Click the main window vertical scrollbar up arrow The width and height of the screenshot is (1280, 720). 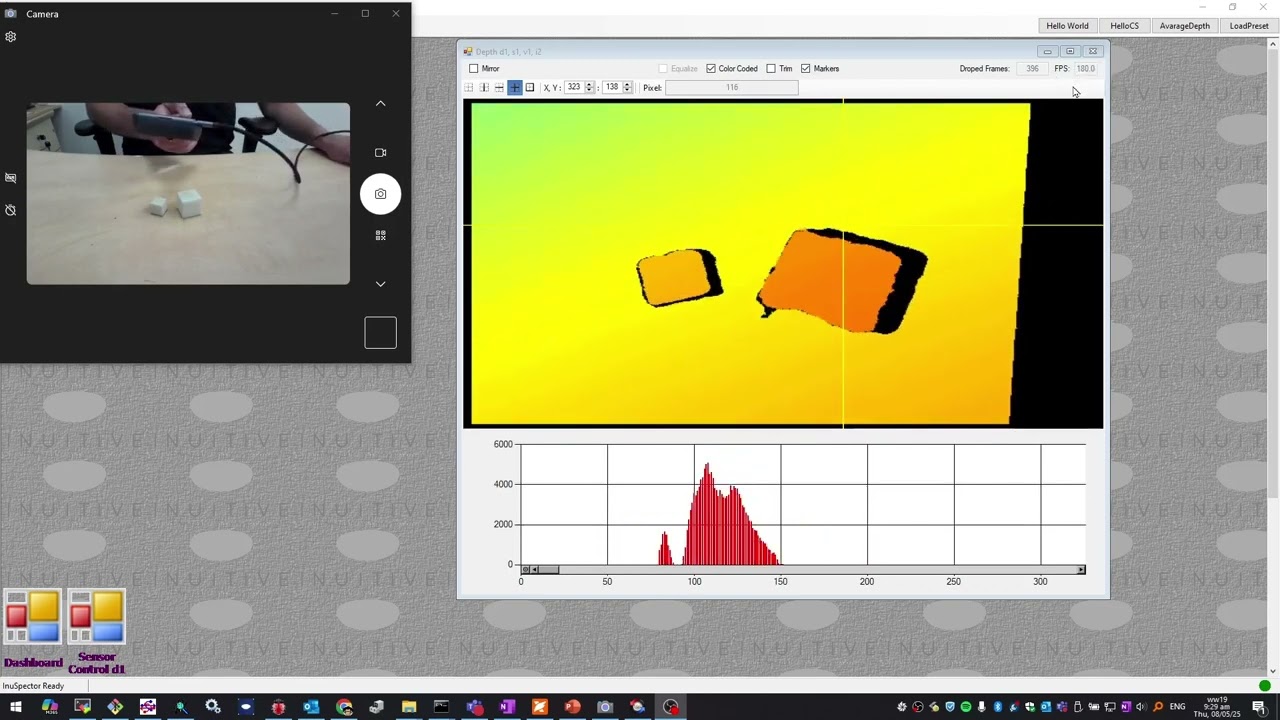pos(1273,44)
